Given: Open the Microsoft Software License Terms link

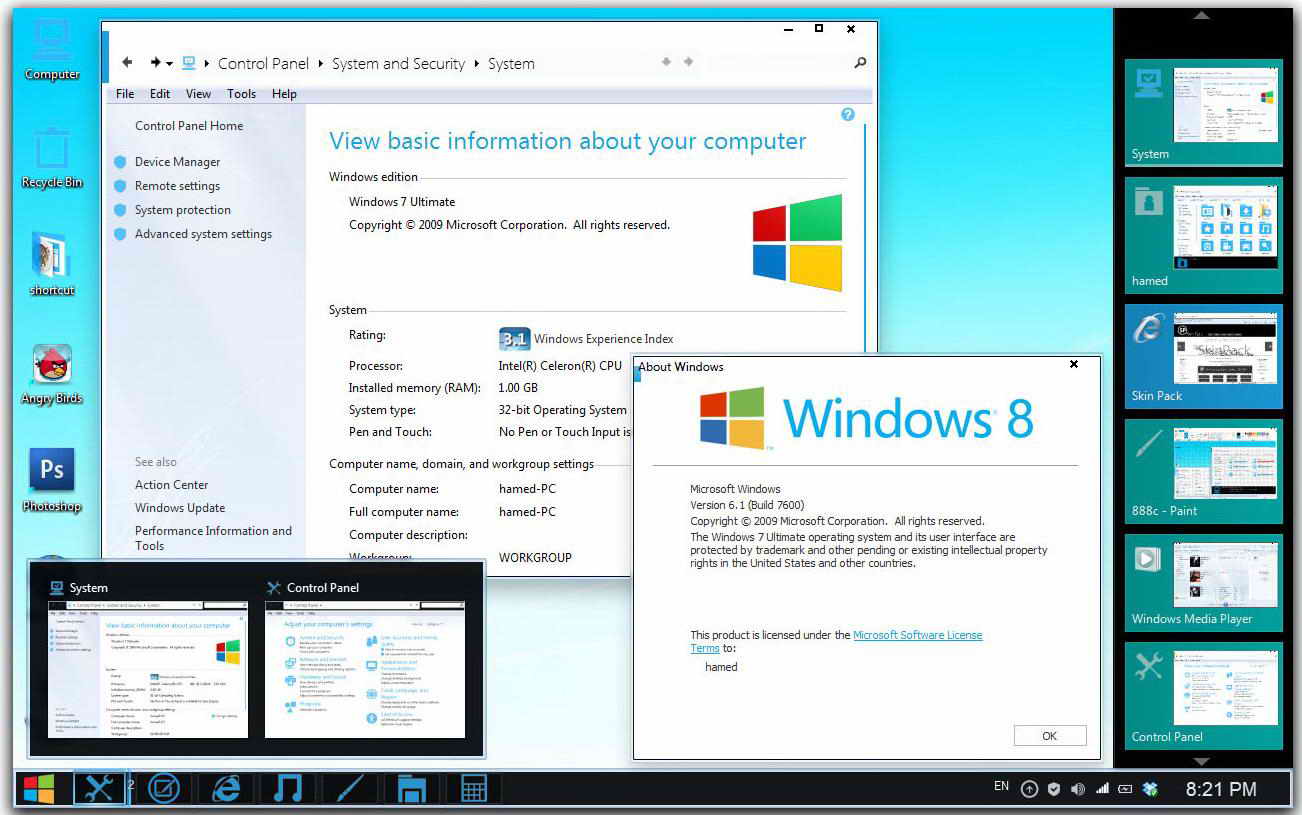Looking at the screenshot, I should [x=917, y=635].
